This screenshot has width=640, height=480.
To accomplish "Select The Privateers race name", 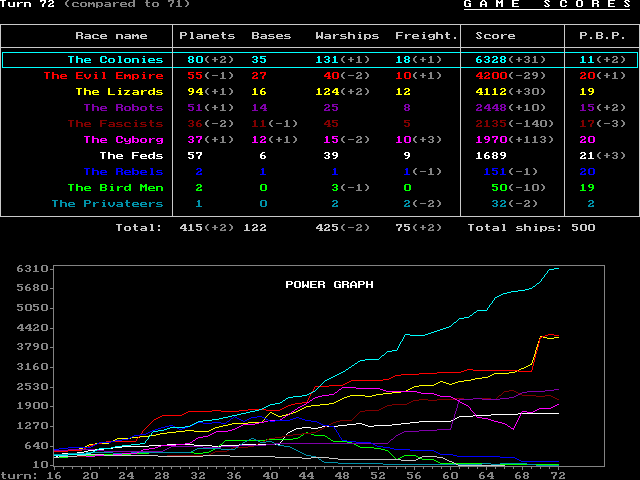I will pos(108,203).
